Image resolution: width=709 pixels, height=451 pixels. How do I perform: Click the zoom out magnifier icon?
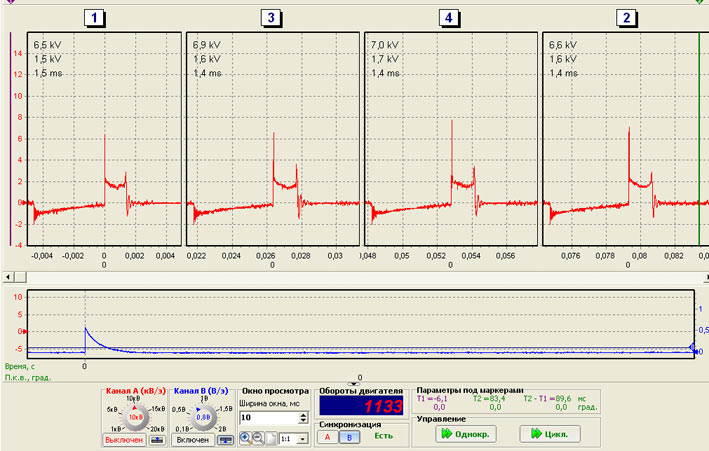[258, 437]
